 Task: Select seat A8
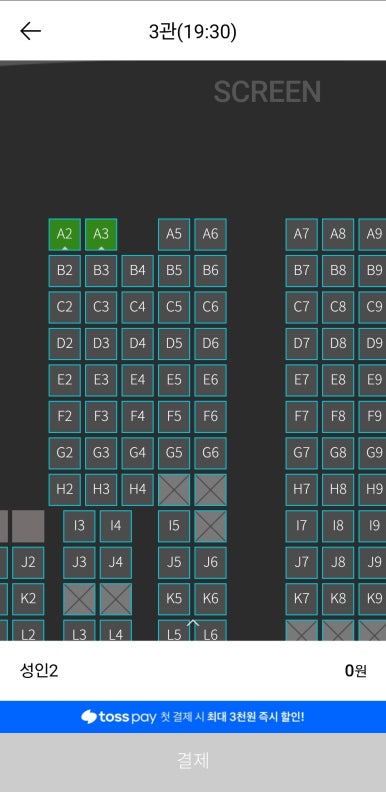click(x=338, y=234)
